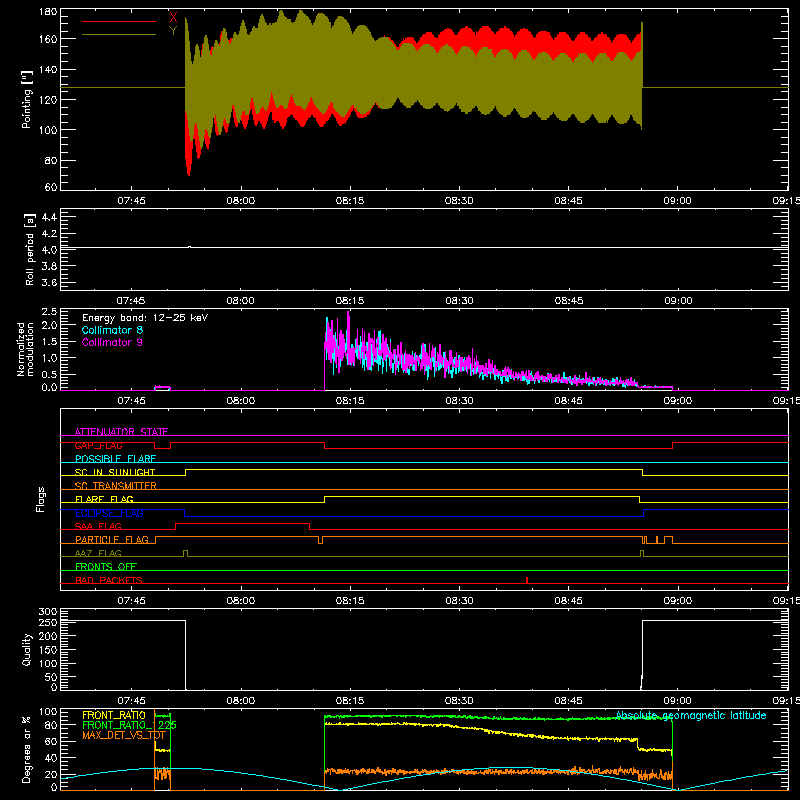Click the Collimator 9 legend label
Image resolution: width=800 pixels, height=800 pixels.
pos(112,342)
